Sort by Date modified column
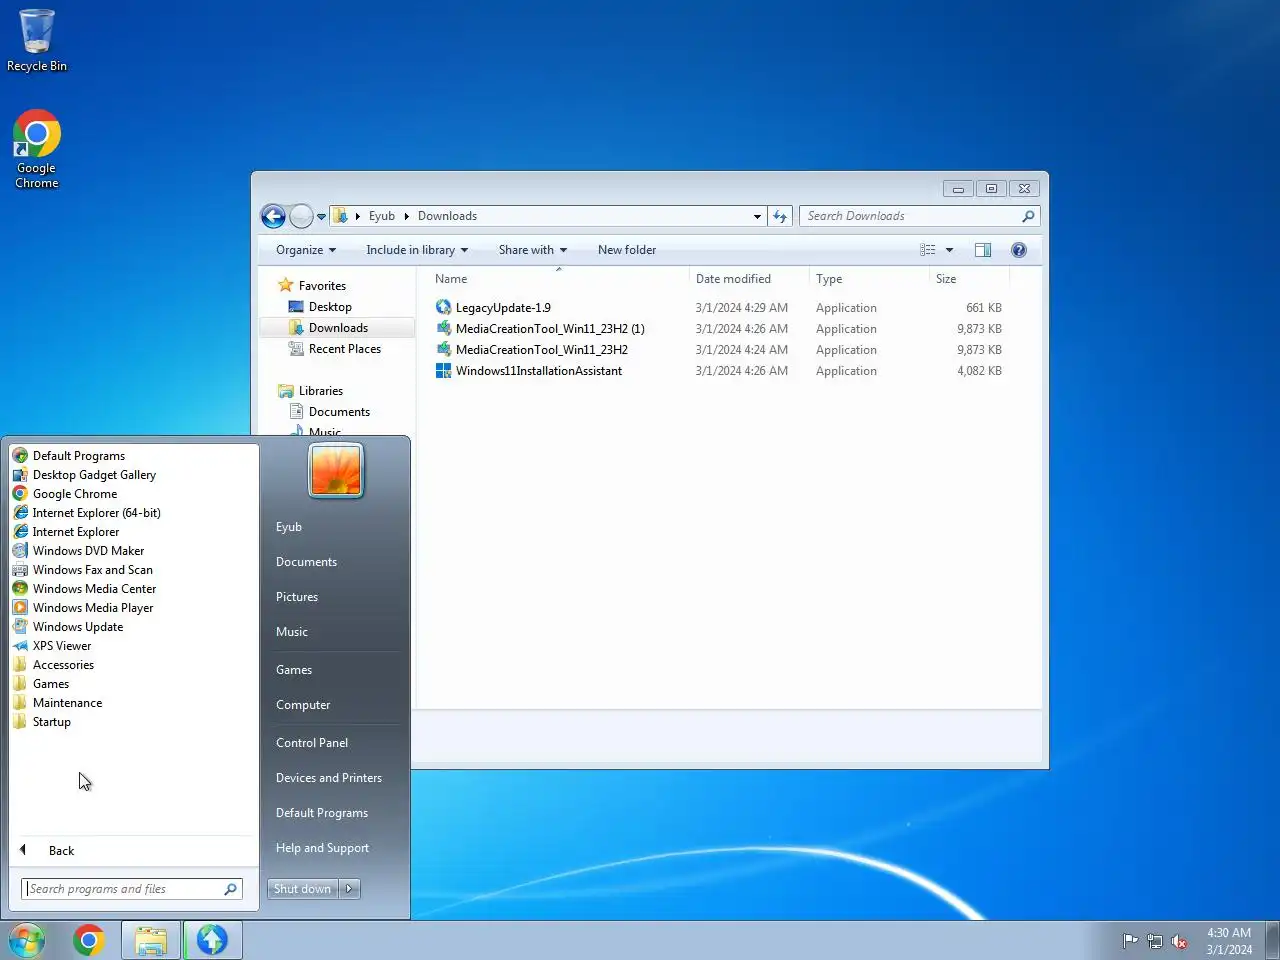 pos(748,279)
